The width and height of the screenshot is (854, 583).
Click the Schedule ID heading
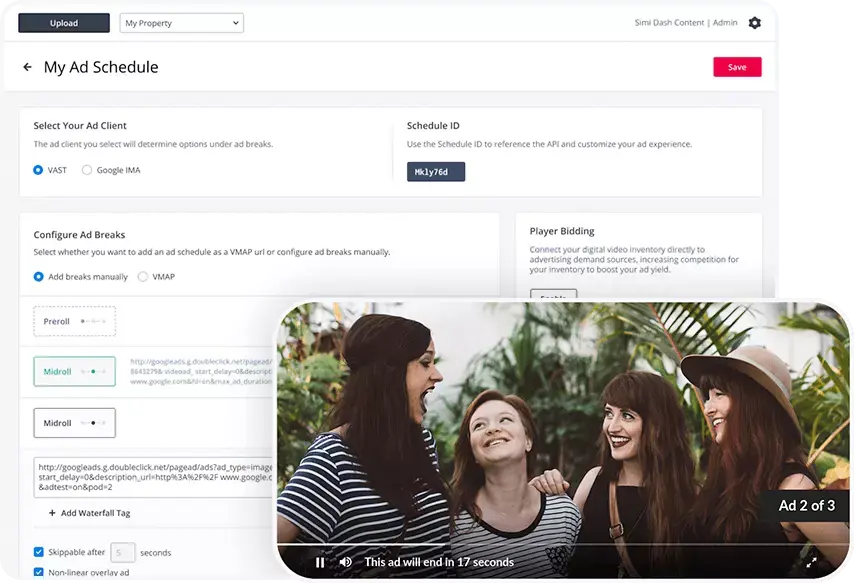point(433,125)
